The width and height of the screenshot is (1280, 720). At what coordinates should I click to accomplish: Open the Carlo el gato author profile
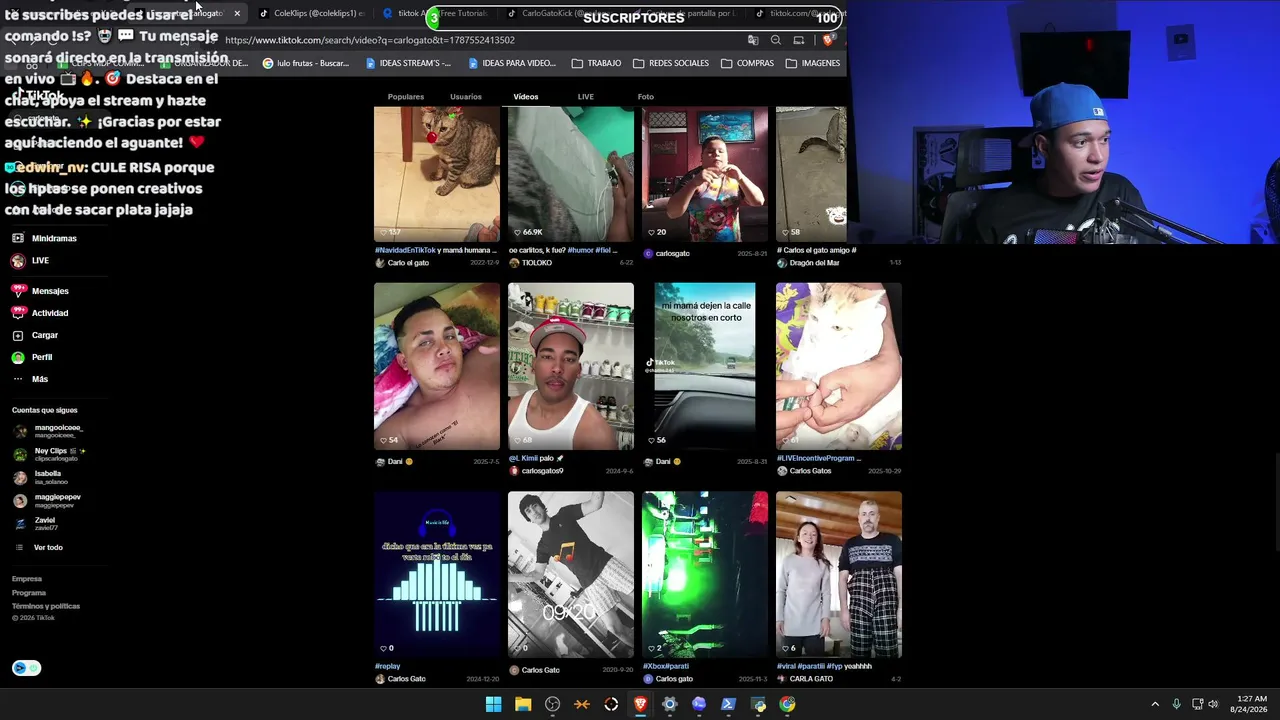coord(402,263)
